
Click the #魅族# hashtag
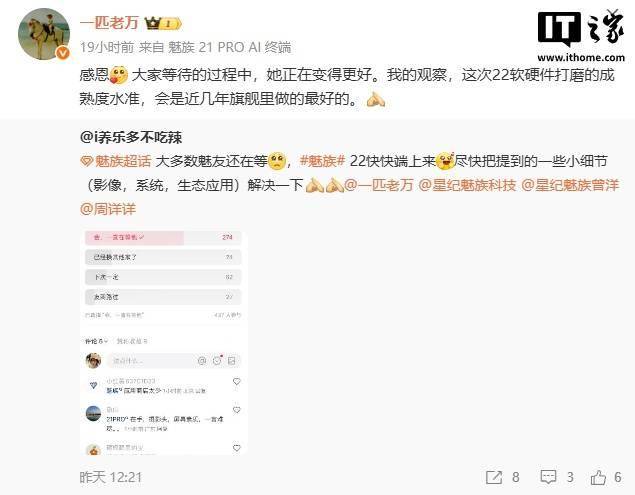point(322,161)
